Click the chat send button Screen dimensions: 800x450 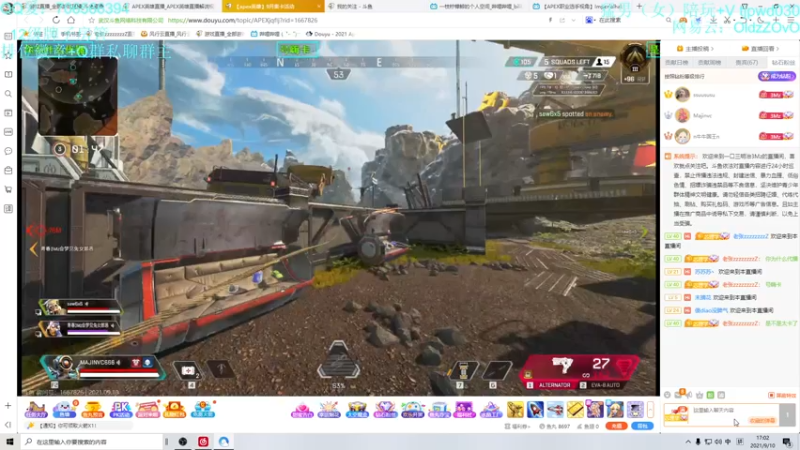(x=787, y=414)
